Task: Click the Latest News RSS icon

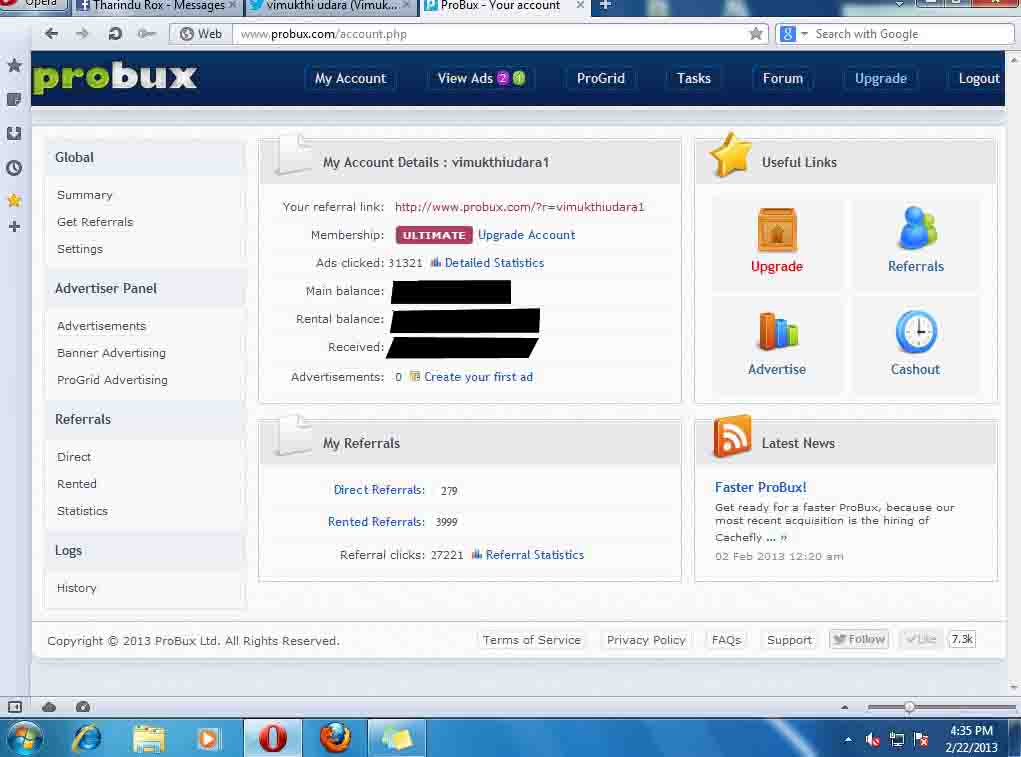Action: click(x=732, y=435)
